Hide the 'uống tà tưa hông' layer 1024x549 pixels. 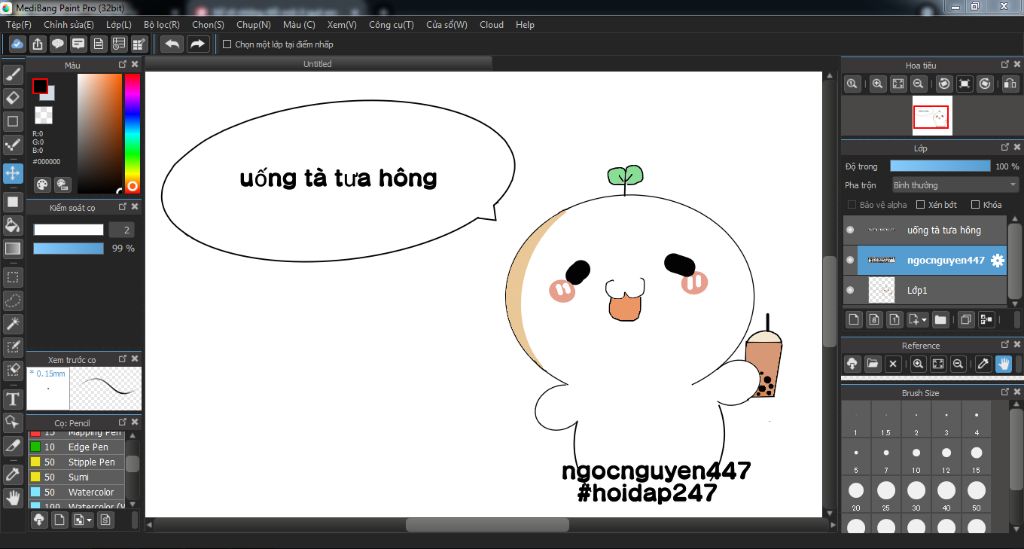pyautogui.click(x=850, y=230)
